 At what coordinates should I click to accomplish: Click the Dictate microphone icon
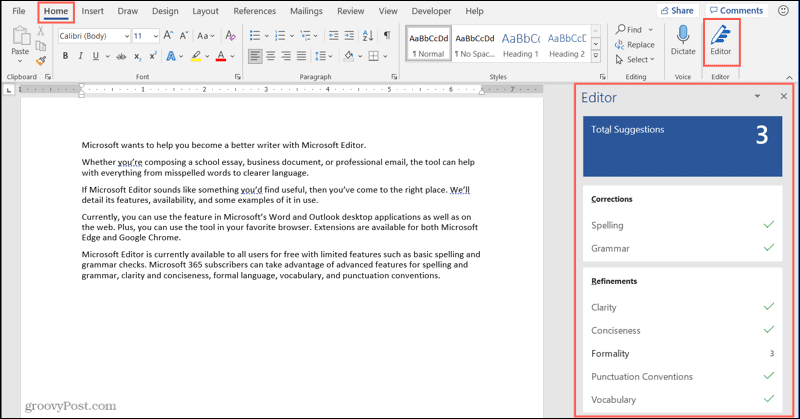tap(683, 36)
